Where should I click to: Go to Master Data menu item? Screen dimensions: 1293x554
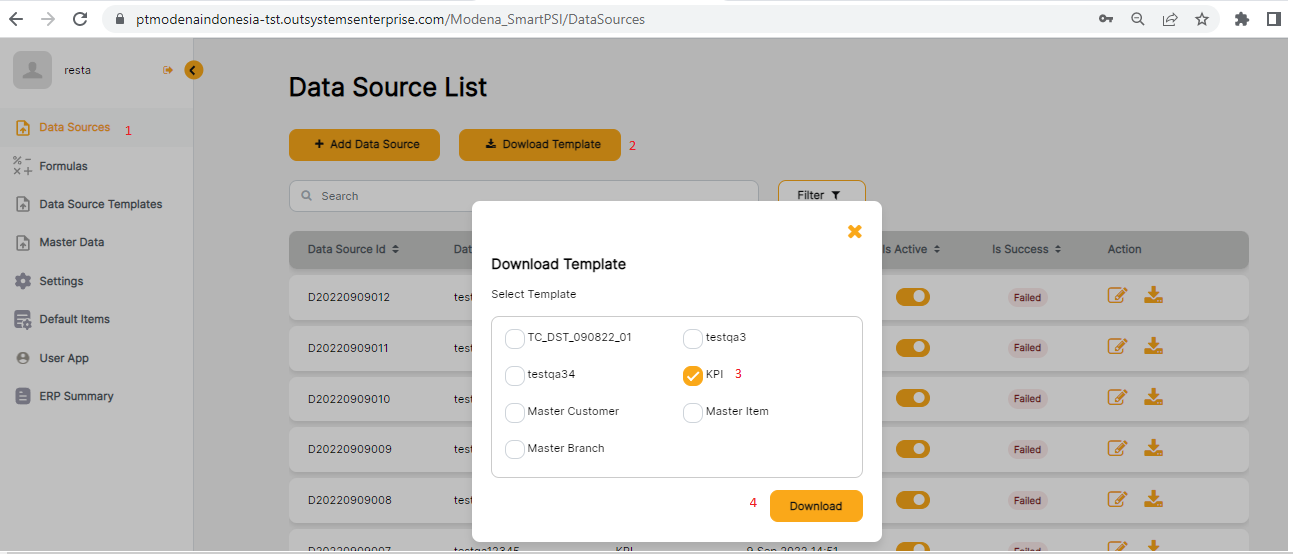(x=71, y=243)
